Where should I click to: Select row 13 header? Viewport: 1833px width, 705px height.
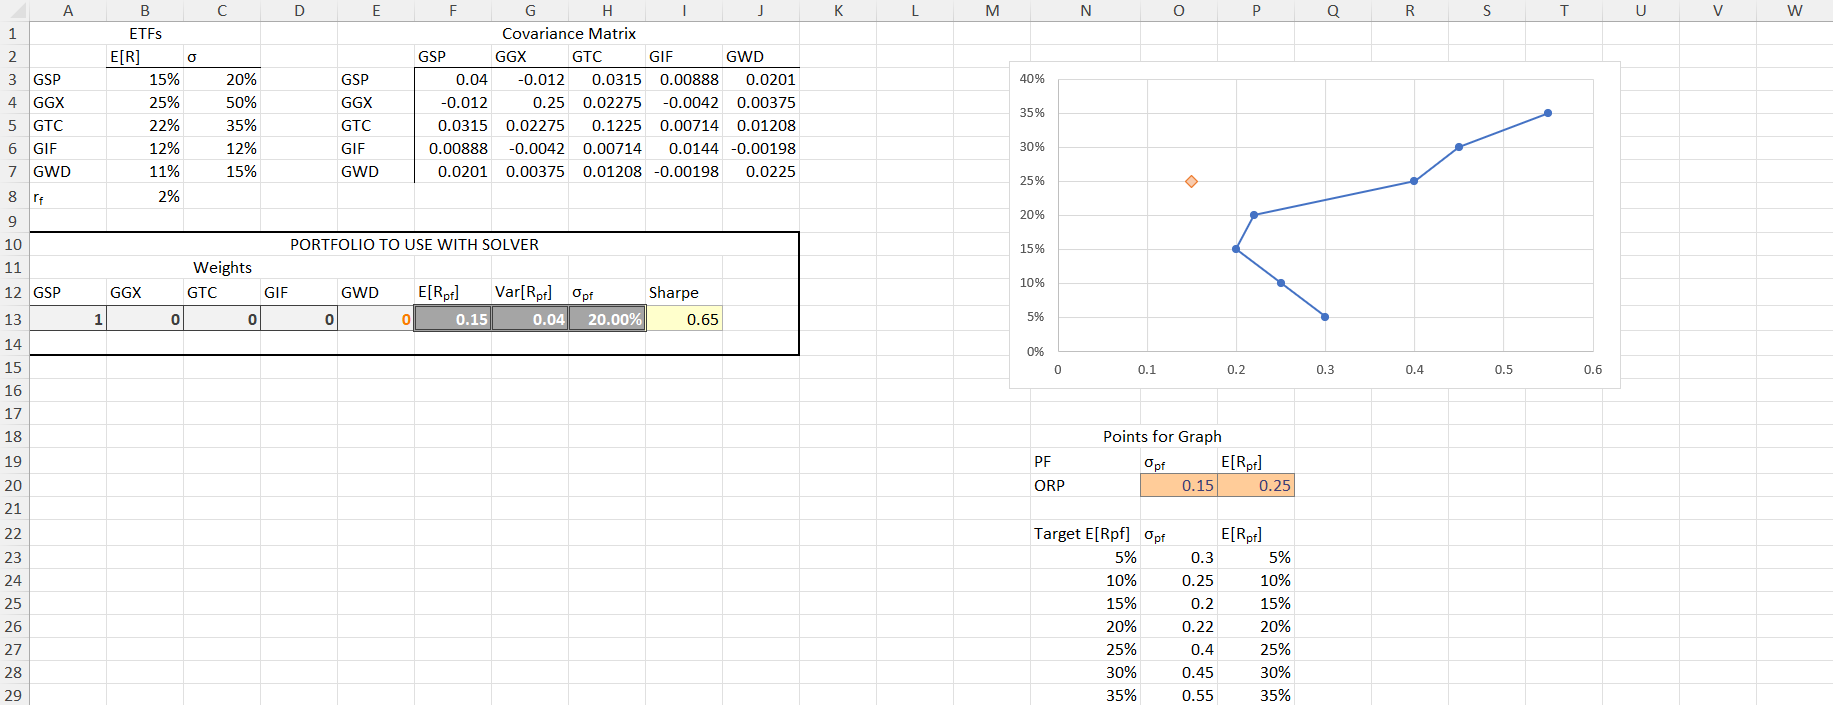point(13,319)
